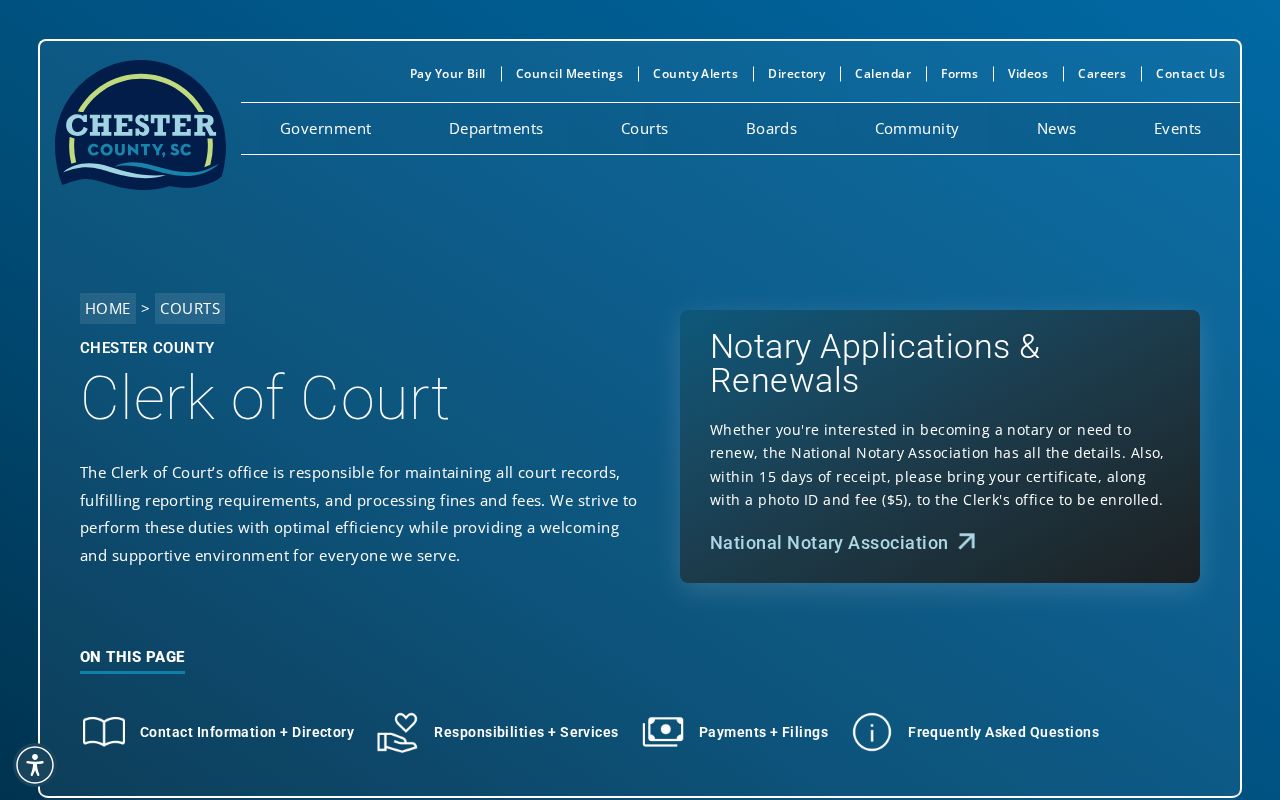Jump to Frequently Asked Questions

tap(1003, 732)
